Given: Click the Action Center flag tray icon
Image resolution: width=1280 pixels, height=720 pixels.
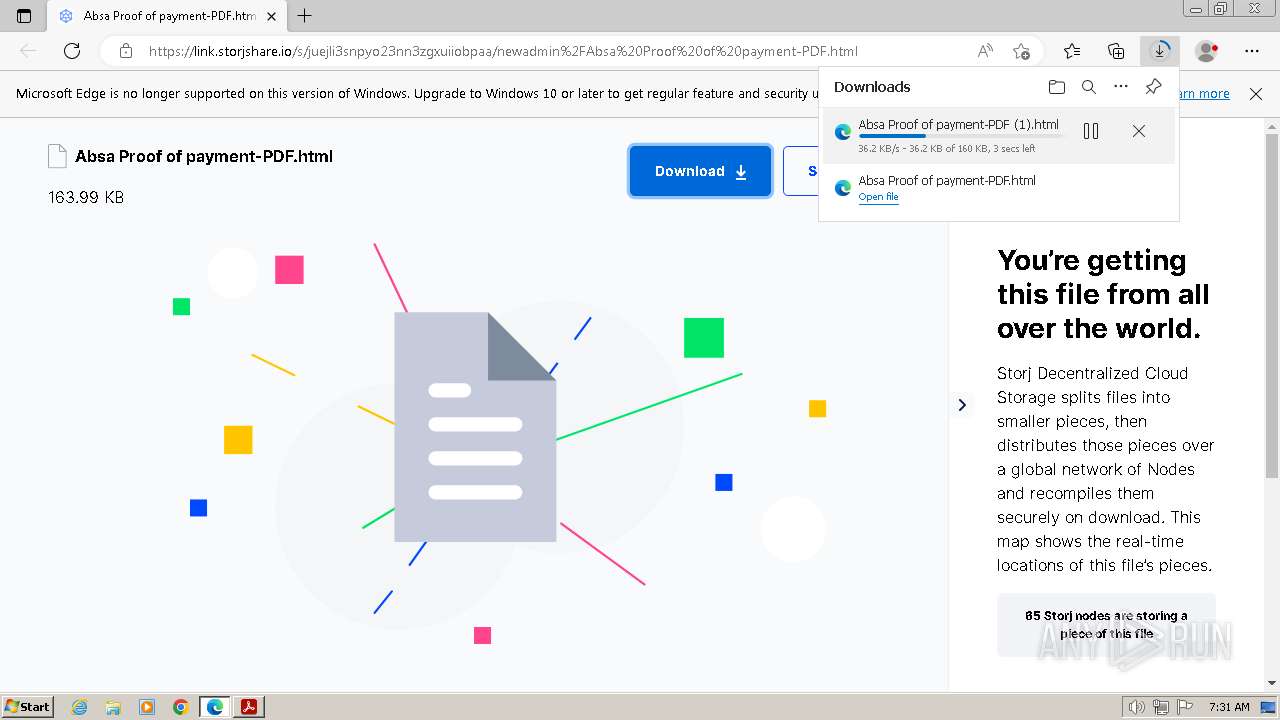Looking at the screenshot, I should [1185, 707].
